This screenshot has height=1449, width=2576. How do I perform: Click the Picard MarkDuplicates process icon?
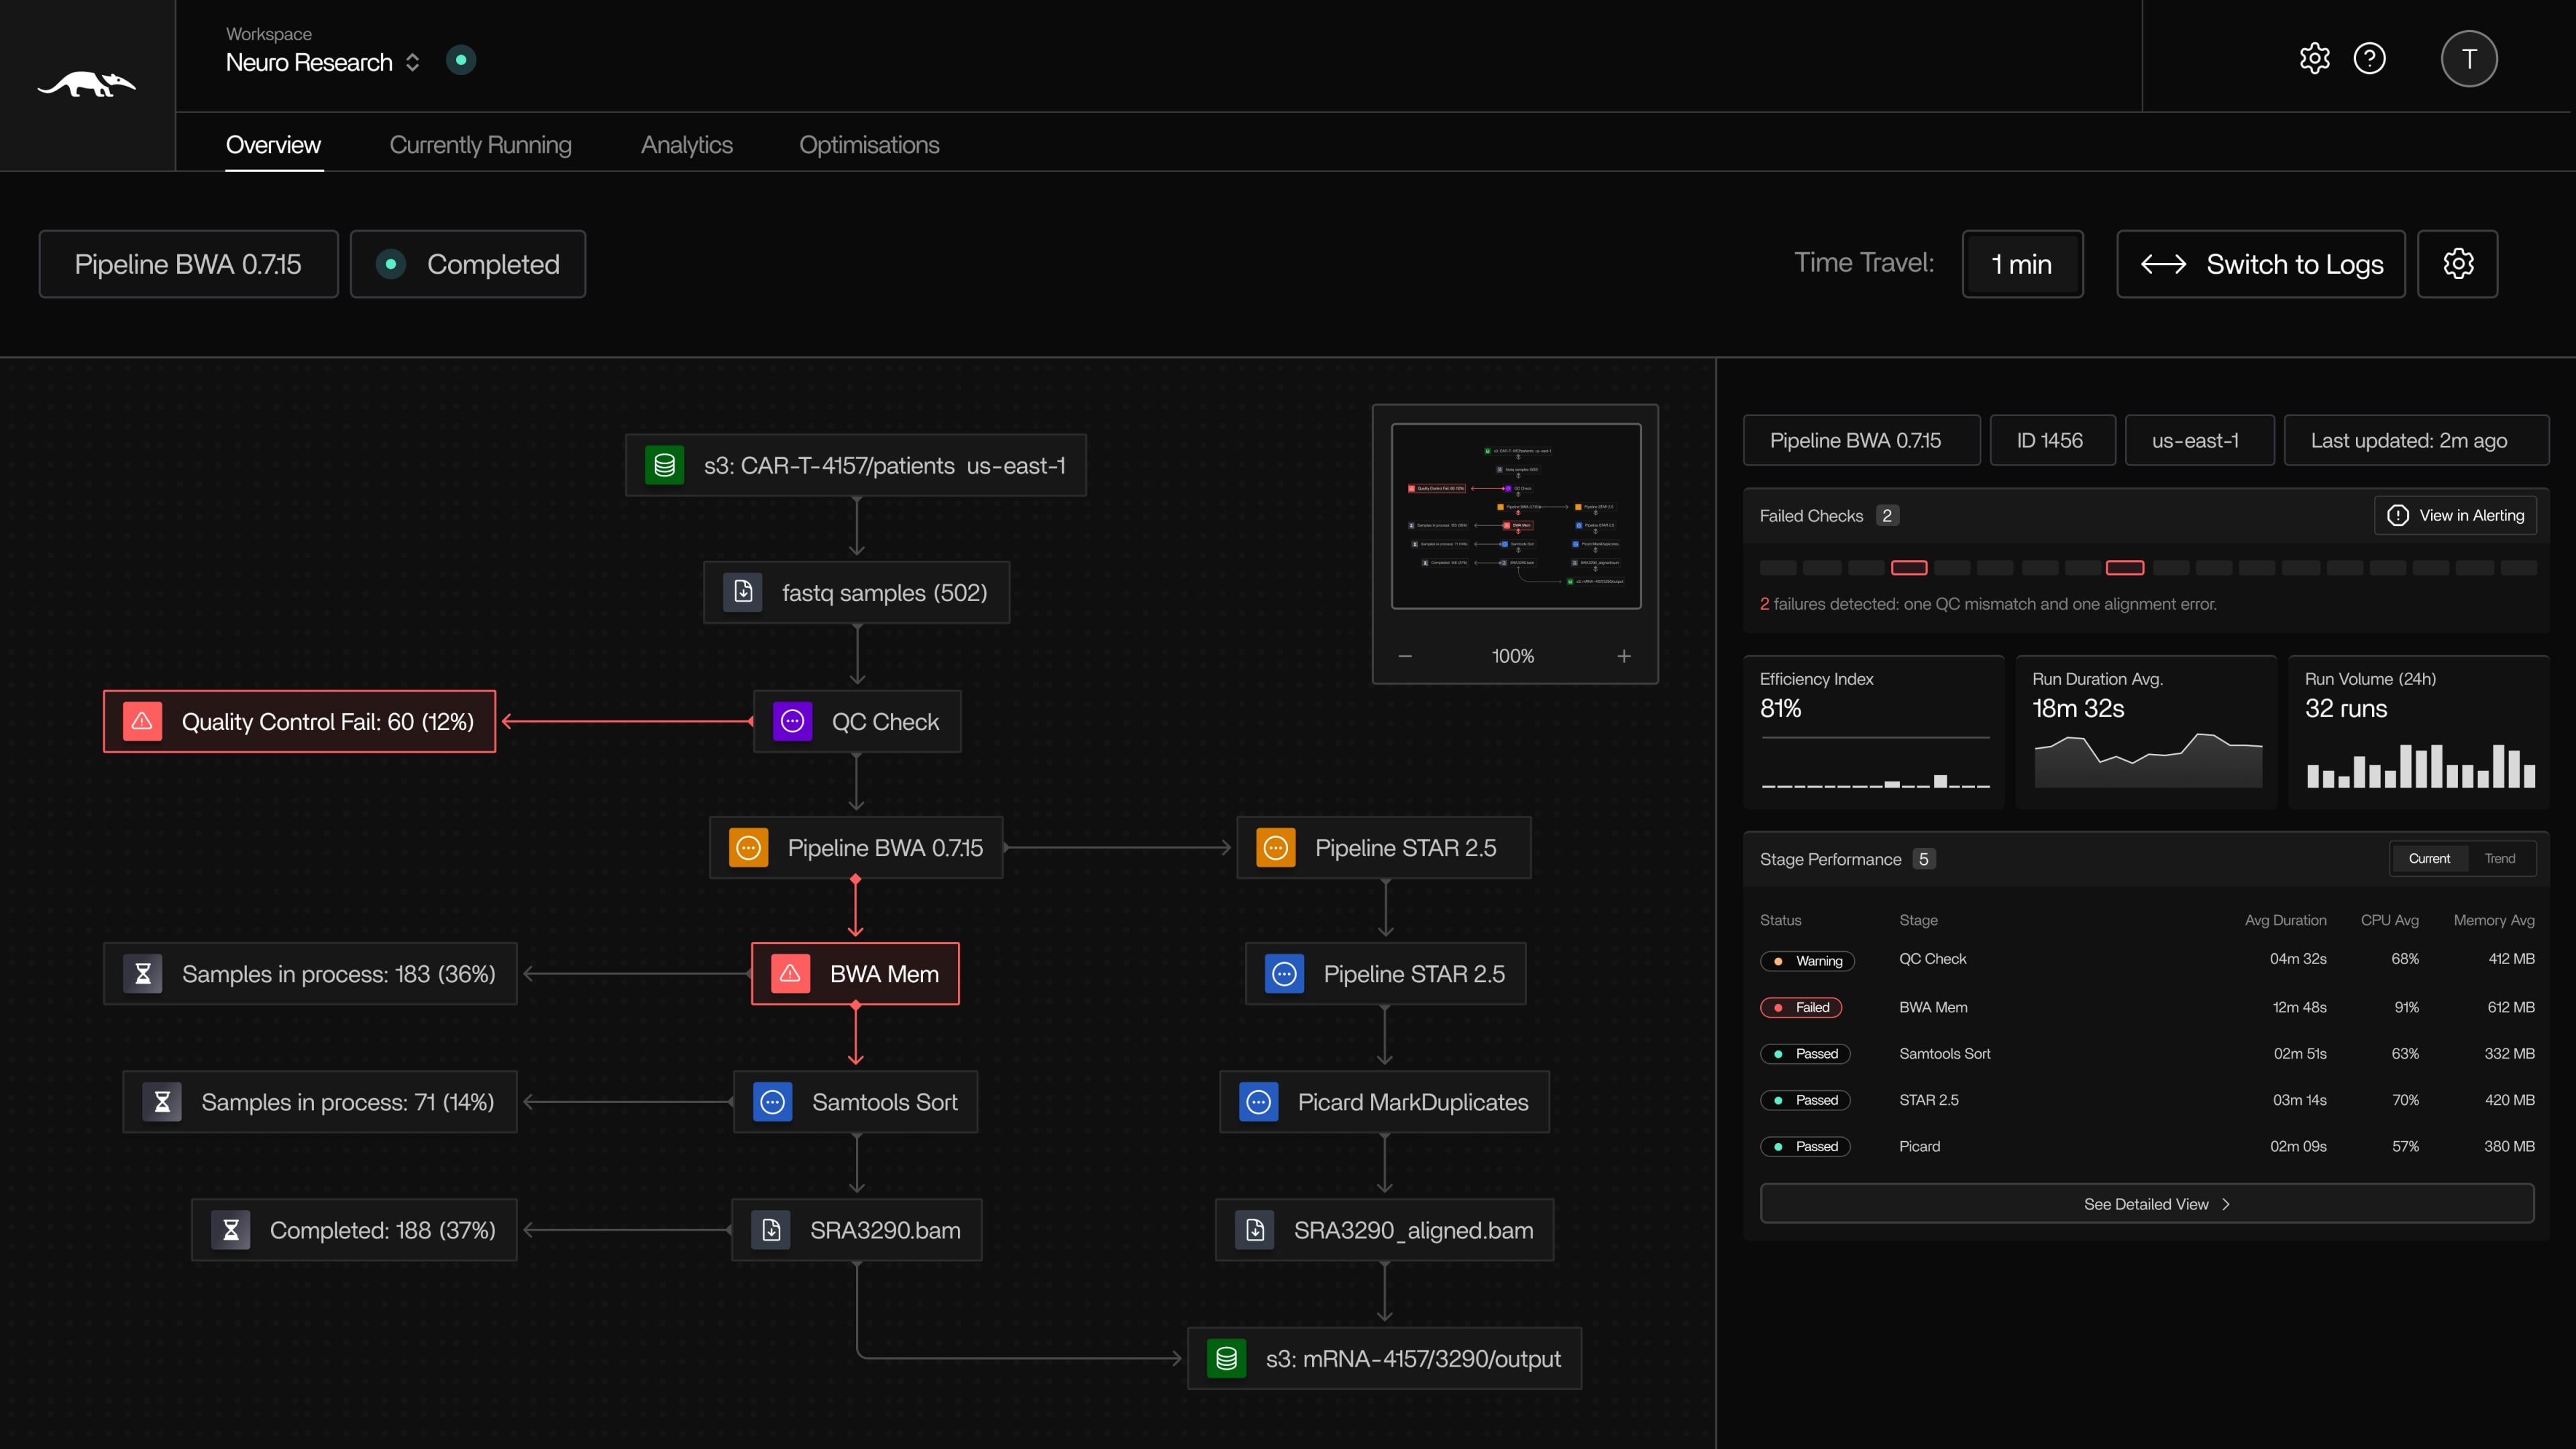[x=1258, y=1101]
